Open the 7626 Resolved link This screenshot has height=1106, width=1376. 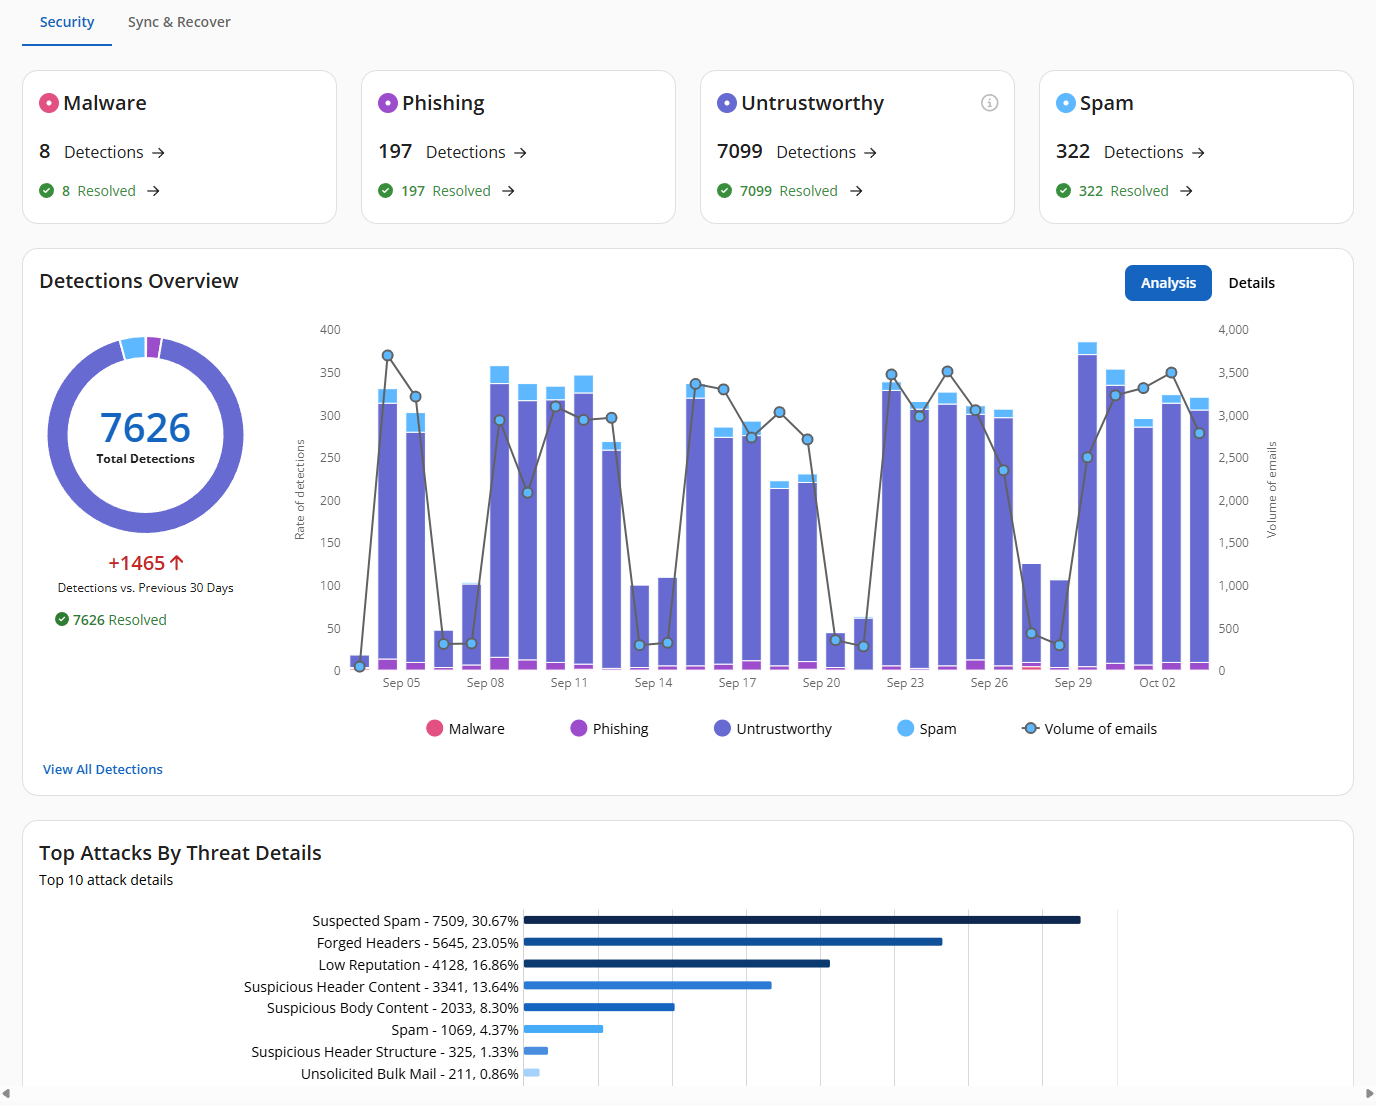(119, 620)
